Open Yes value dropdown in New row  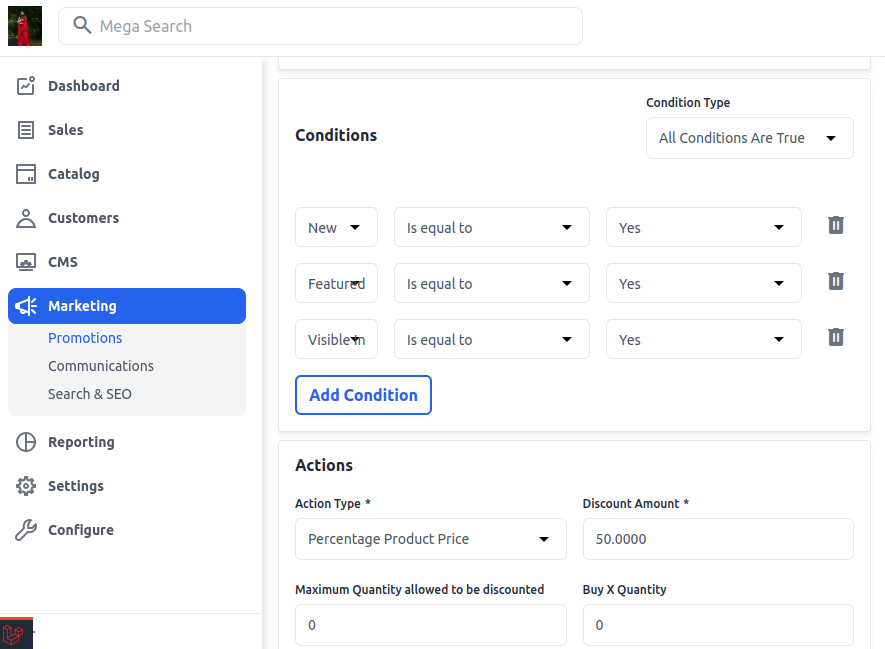click(x=704, y=227)
